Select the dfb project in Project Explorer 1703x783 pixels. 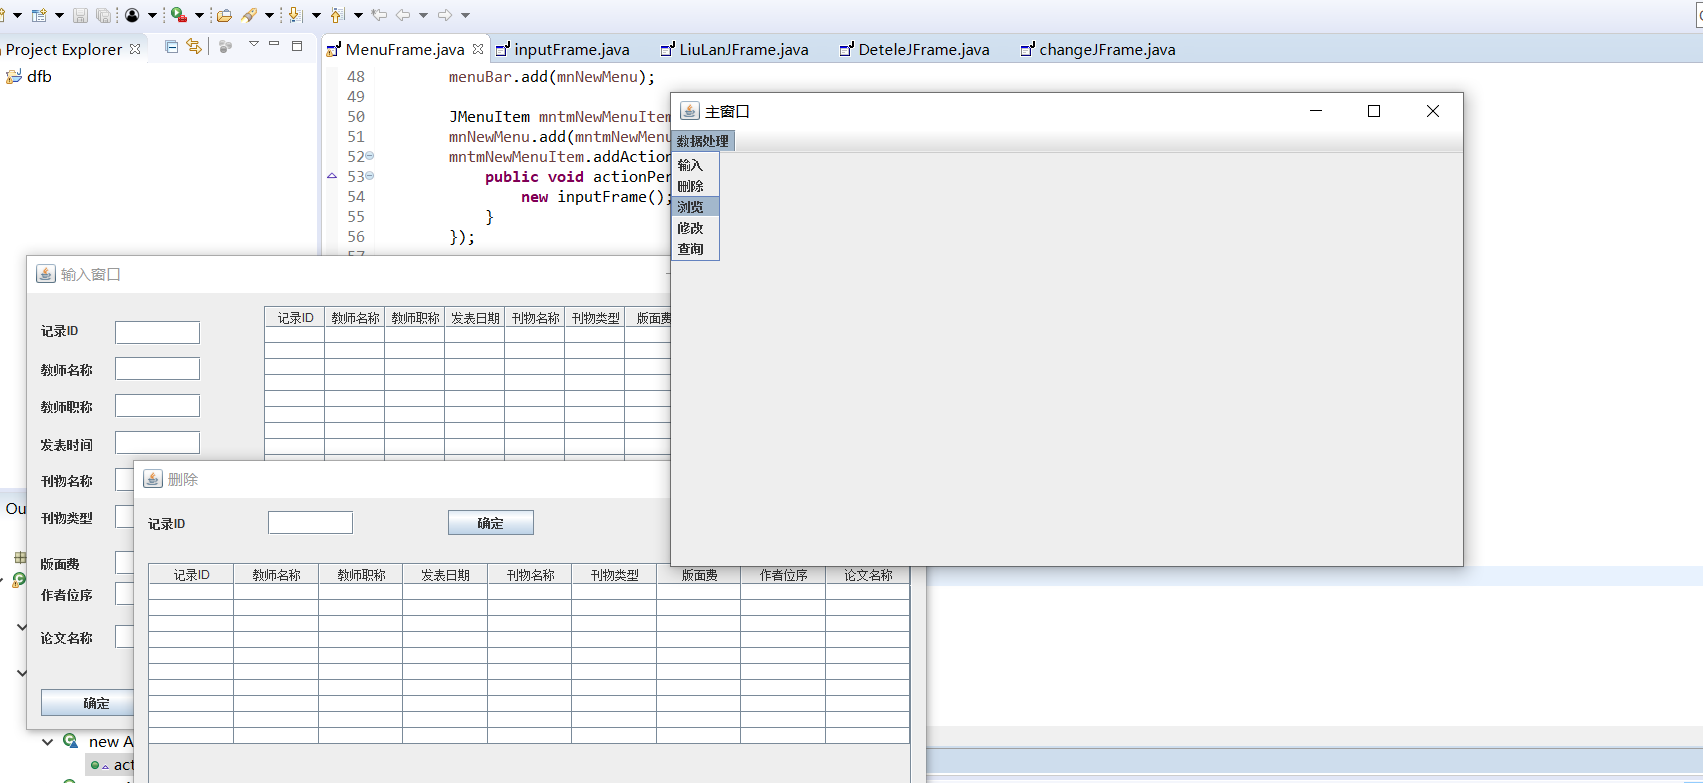pyautogui.click(x=39, y=76)
